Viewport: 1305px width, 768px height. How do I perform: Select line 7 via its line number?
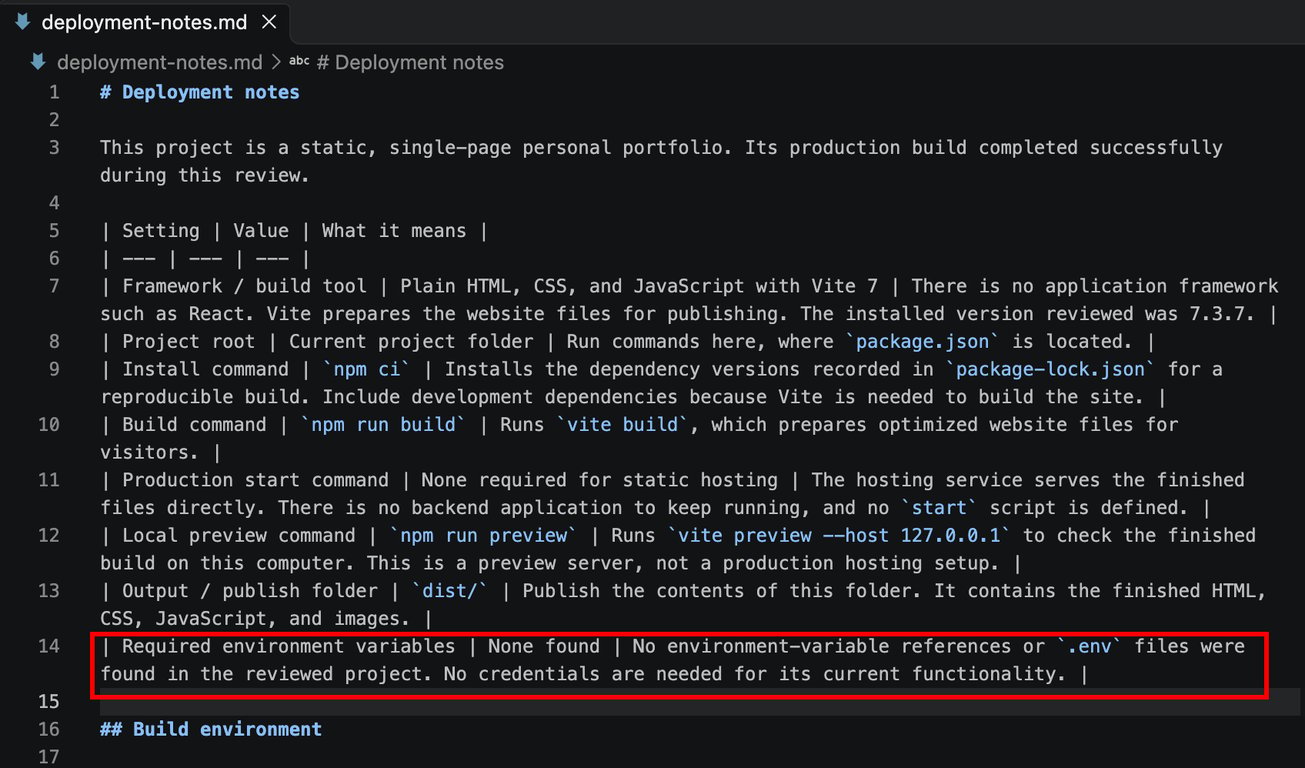click(54, 286)
